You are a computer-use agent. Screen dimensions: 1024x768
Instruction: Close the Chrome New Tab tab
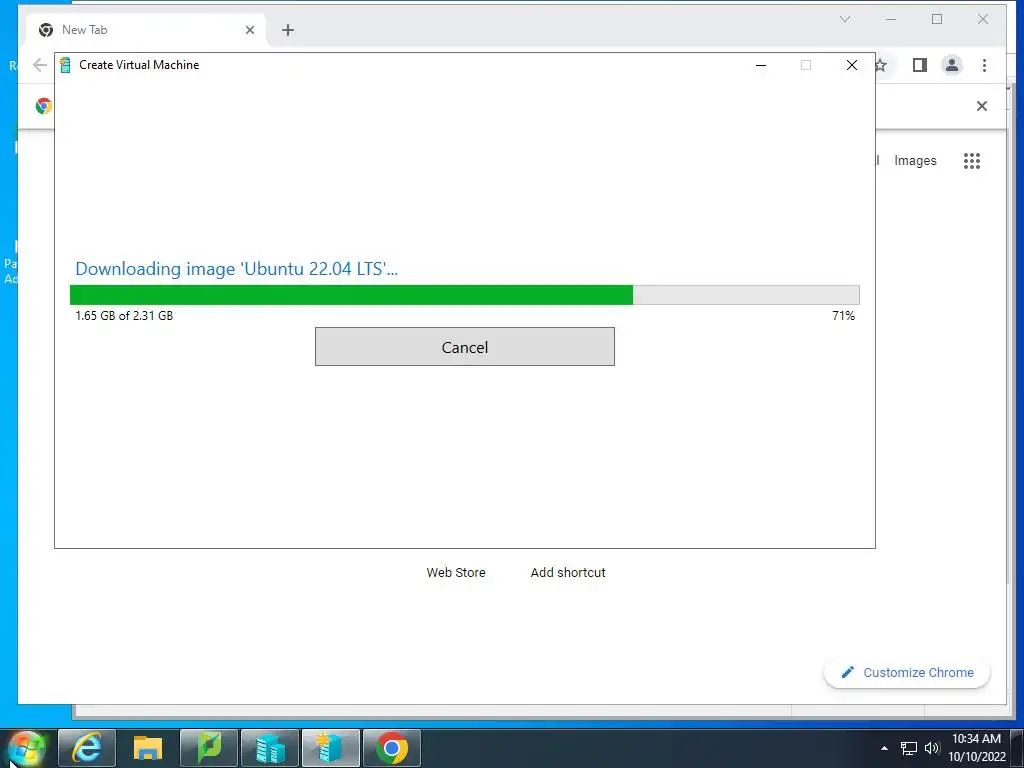click(x=249, y=30)
